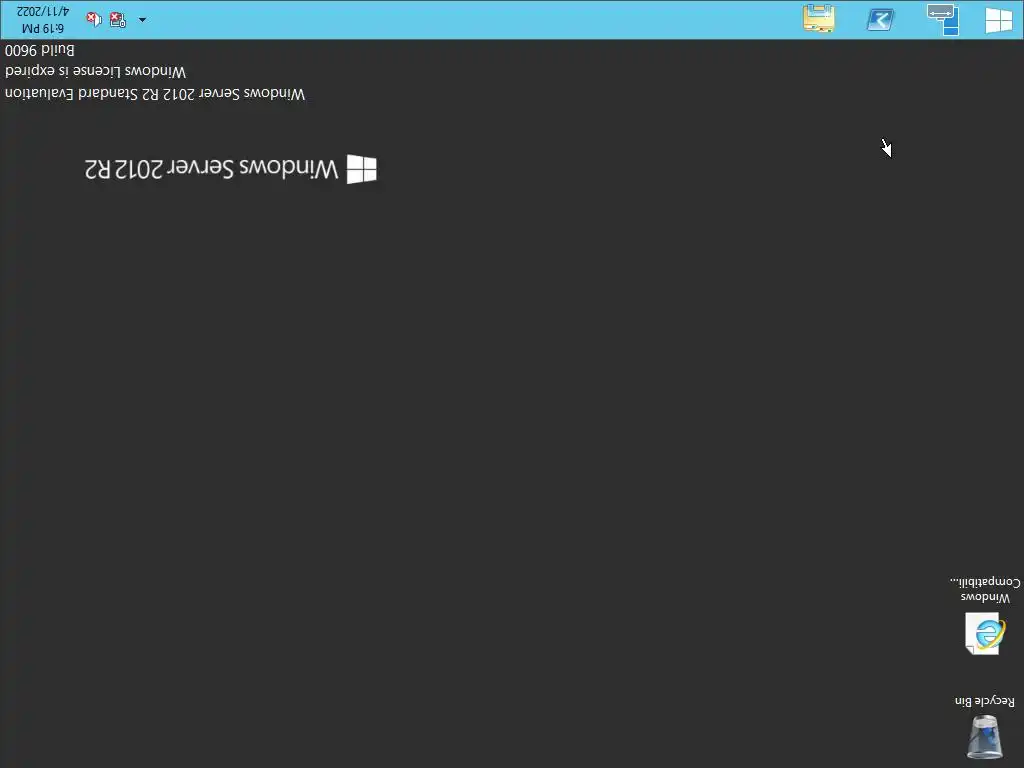This screenshot has height=768, width=1024.
Task: Click the network status tray icon
Action: tap(118, 20)
